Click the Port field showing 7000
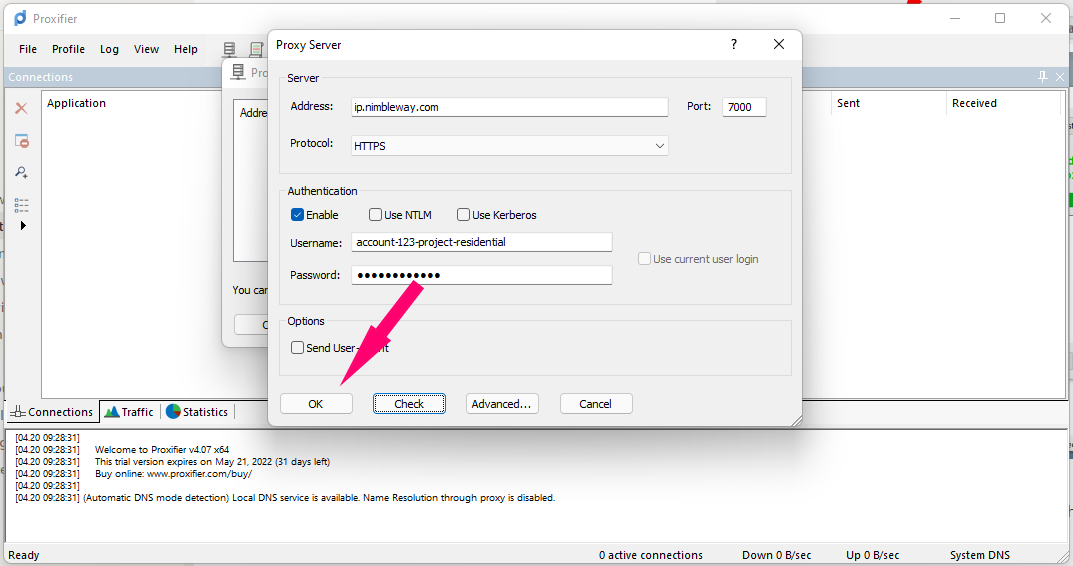 point(745,107)
